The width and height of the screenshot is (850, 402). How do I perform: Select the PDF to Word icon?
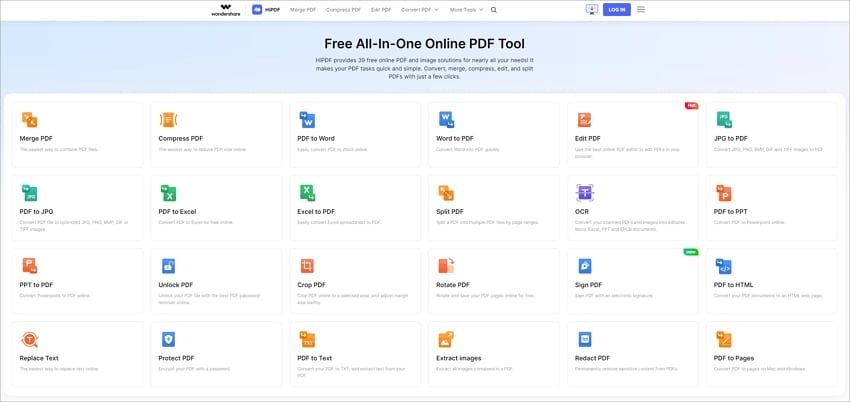[x=308, y=119]
